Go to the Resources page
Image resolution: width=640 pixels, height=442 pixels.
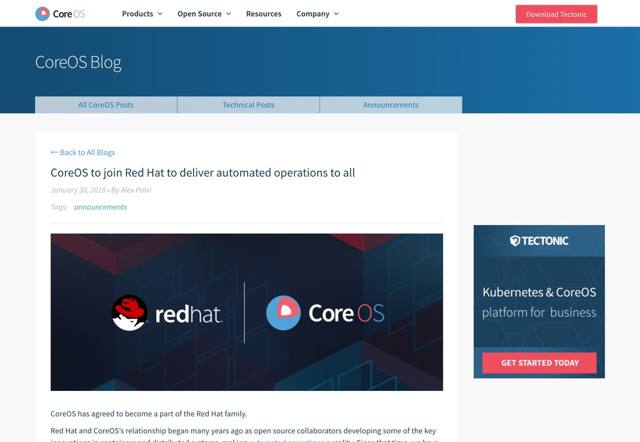[x=263, y=14]
